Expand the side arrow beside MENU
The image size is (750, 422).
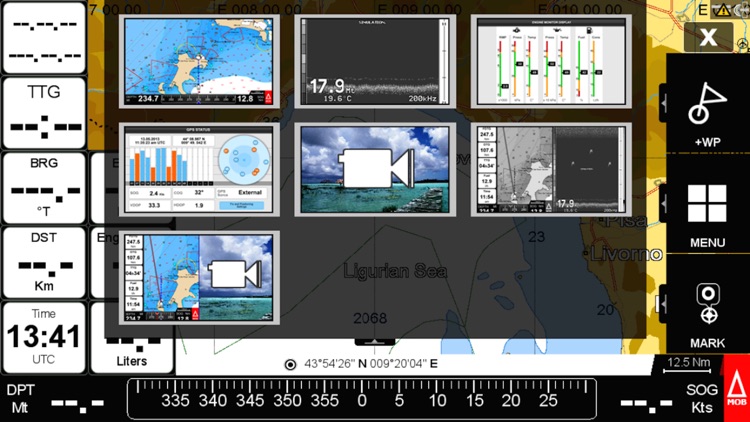pos(663,203)
